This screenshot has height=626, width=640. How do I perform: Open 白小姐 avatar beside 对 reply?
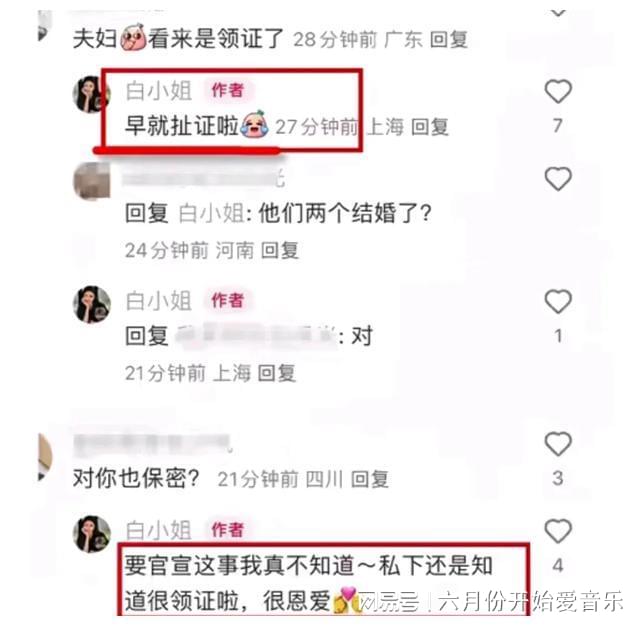tap(92, 304)
